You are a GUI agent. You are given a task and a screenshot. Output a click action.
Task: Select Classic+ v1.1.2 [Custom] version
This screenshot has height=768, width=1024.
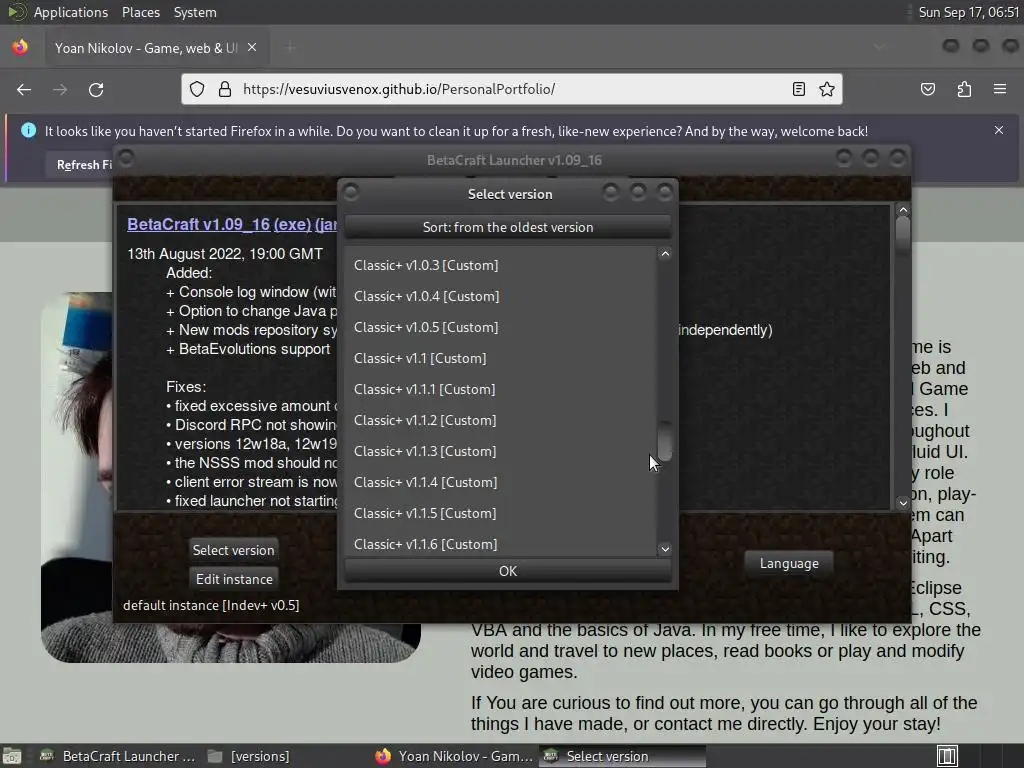pyautogui.click(x=500, y=421)
